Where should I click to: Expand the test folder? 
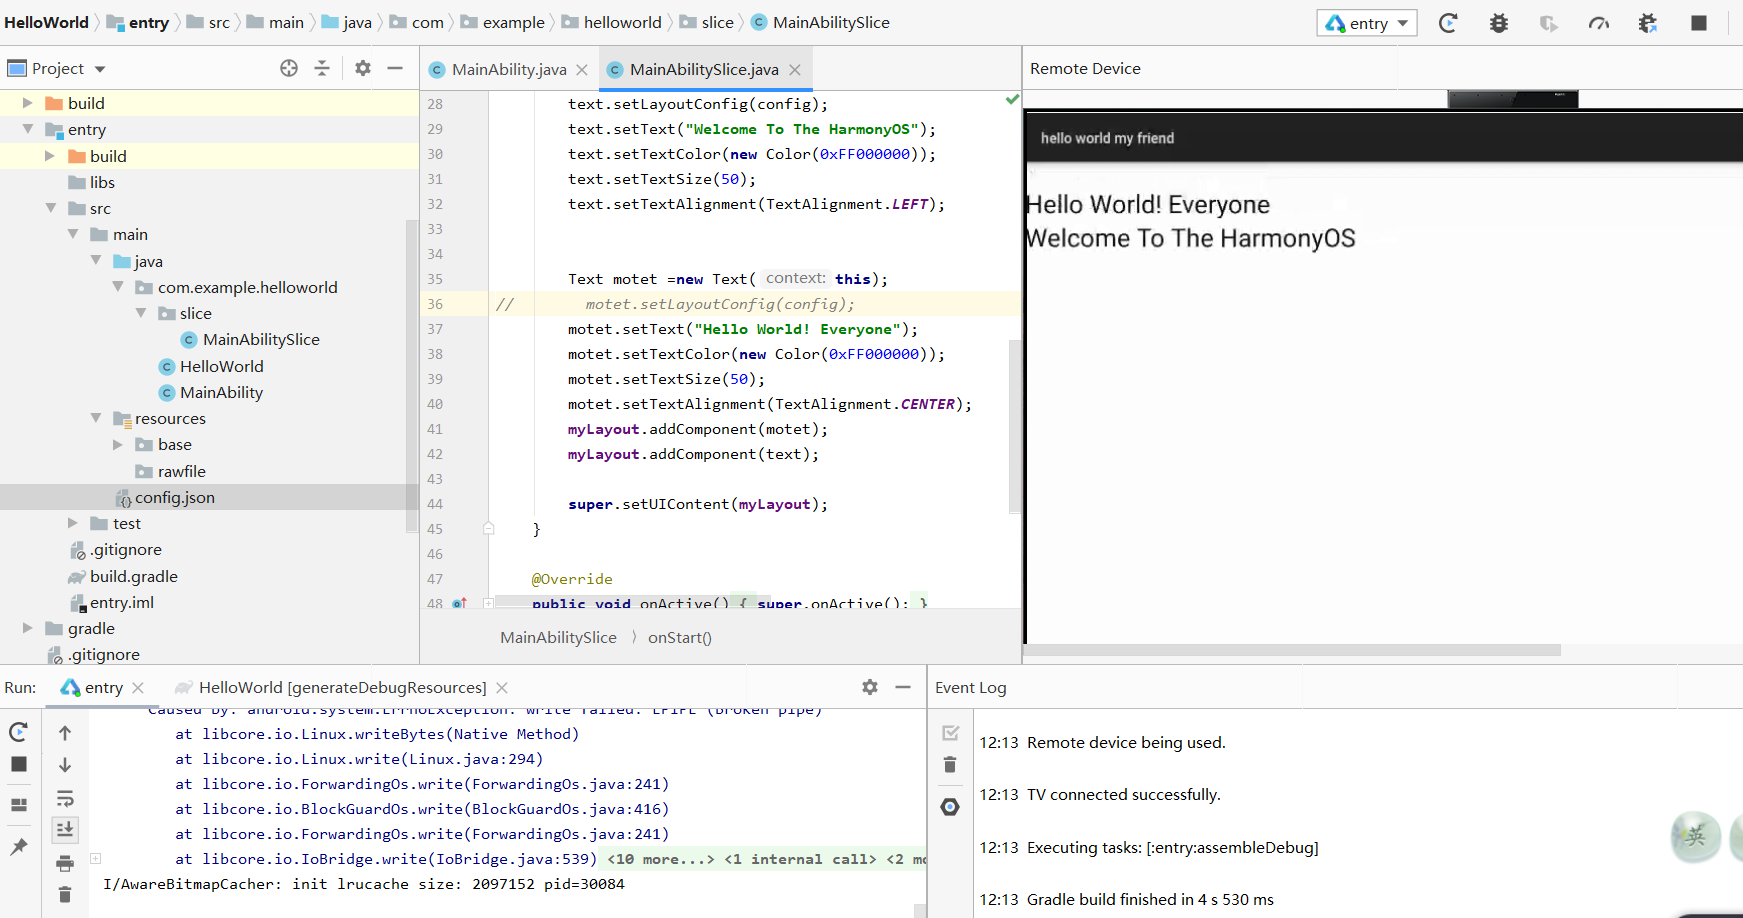pyautogui.click(x=73, y=523)
